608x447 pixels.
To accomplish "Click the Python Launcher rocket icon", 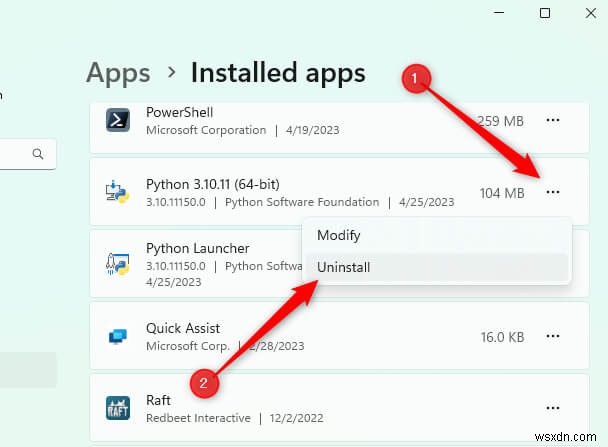I will click(117, 264).
